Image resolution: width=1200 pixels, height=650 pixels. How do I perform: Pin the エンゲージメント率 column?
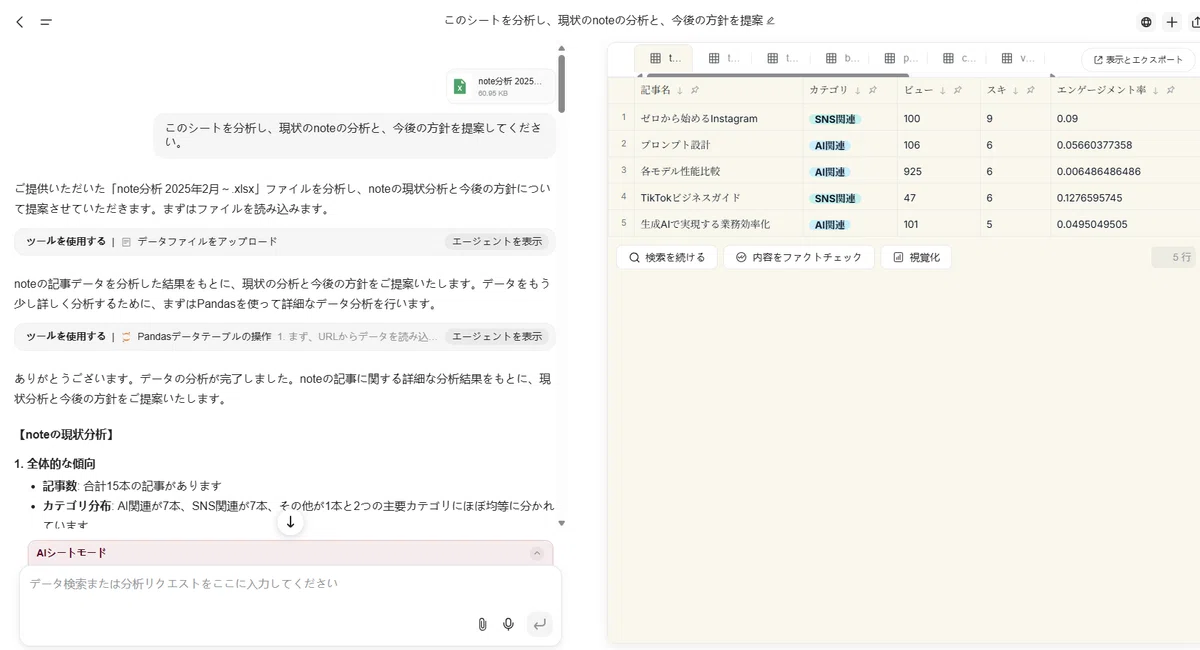click(x=1171, y=90)
